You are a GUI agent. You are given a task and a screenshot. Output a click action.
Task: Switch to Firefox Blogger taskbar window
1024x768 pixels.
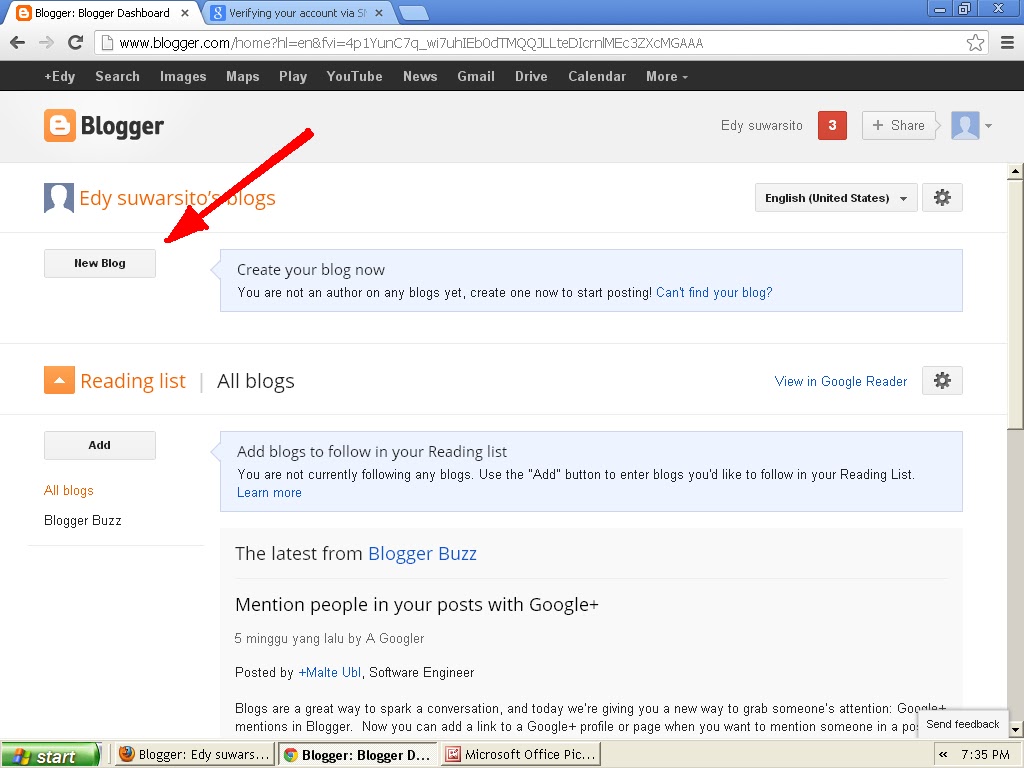195,755
